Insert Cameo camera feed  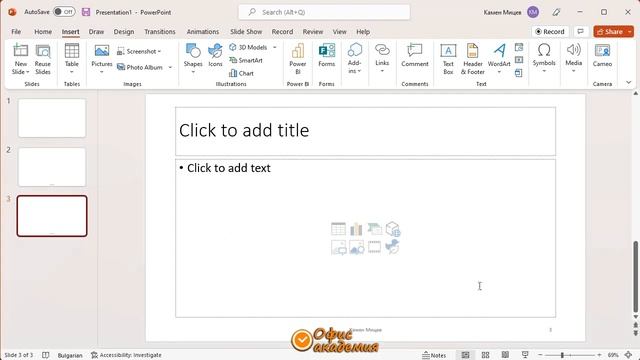coord(602,55)
